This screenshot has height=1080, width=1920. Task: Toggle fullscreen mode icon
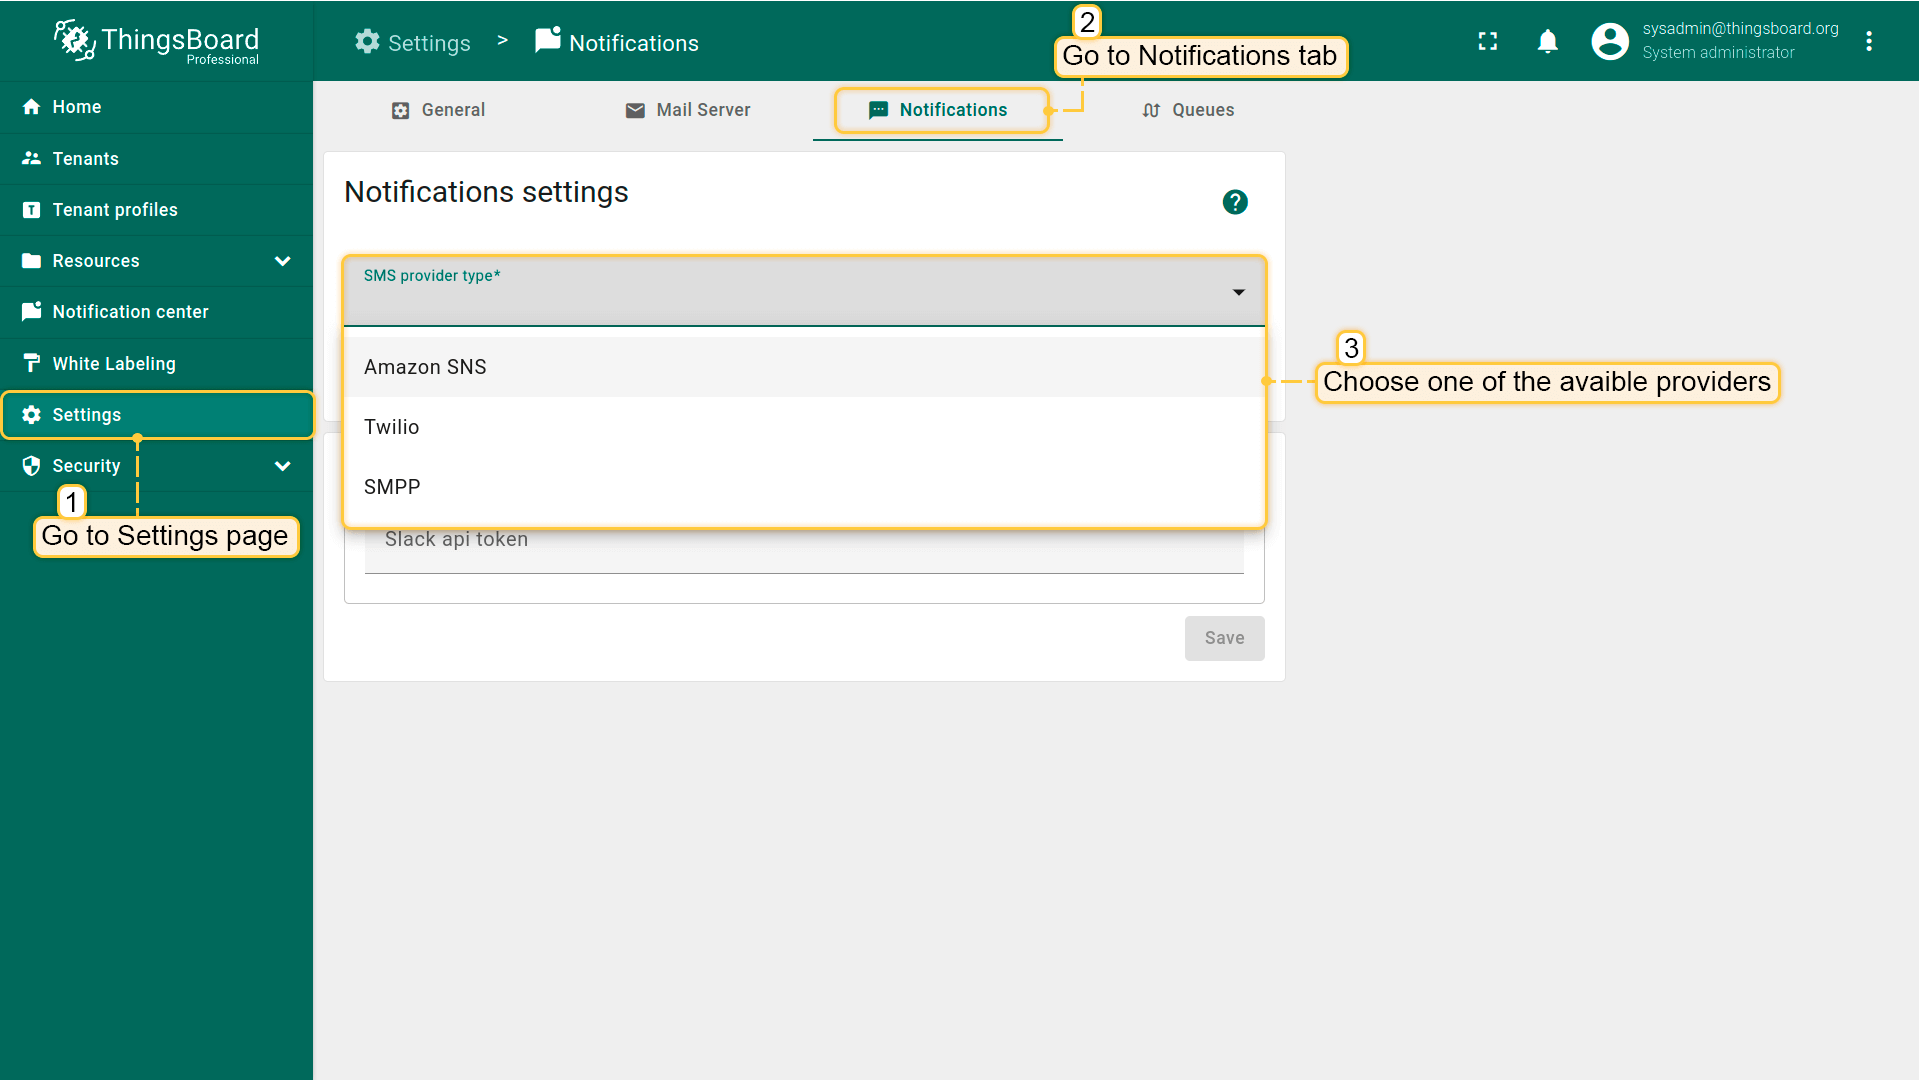(x=1488, y=41)
